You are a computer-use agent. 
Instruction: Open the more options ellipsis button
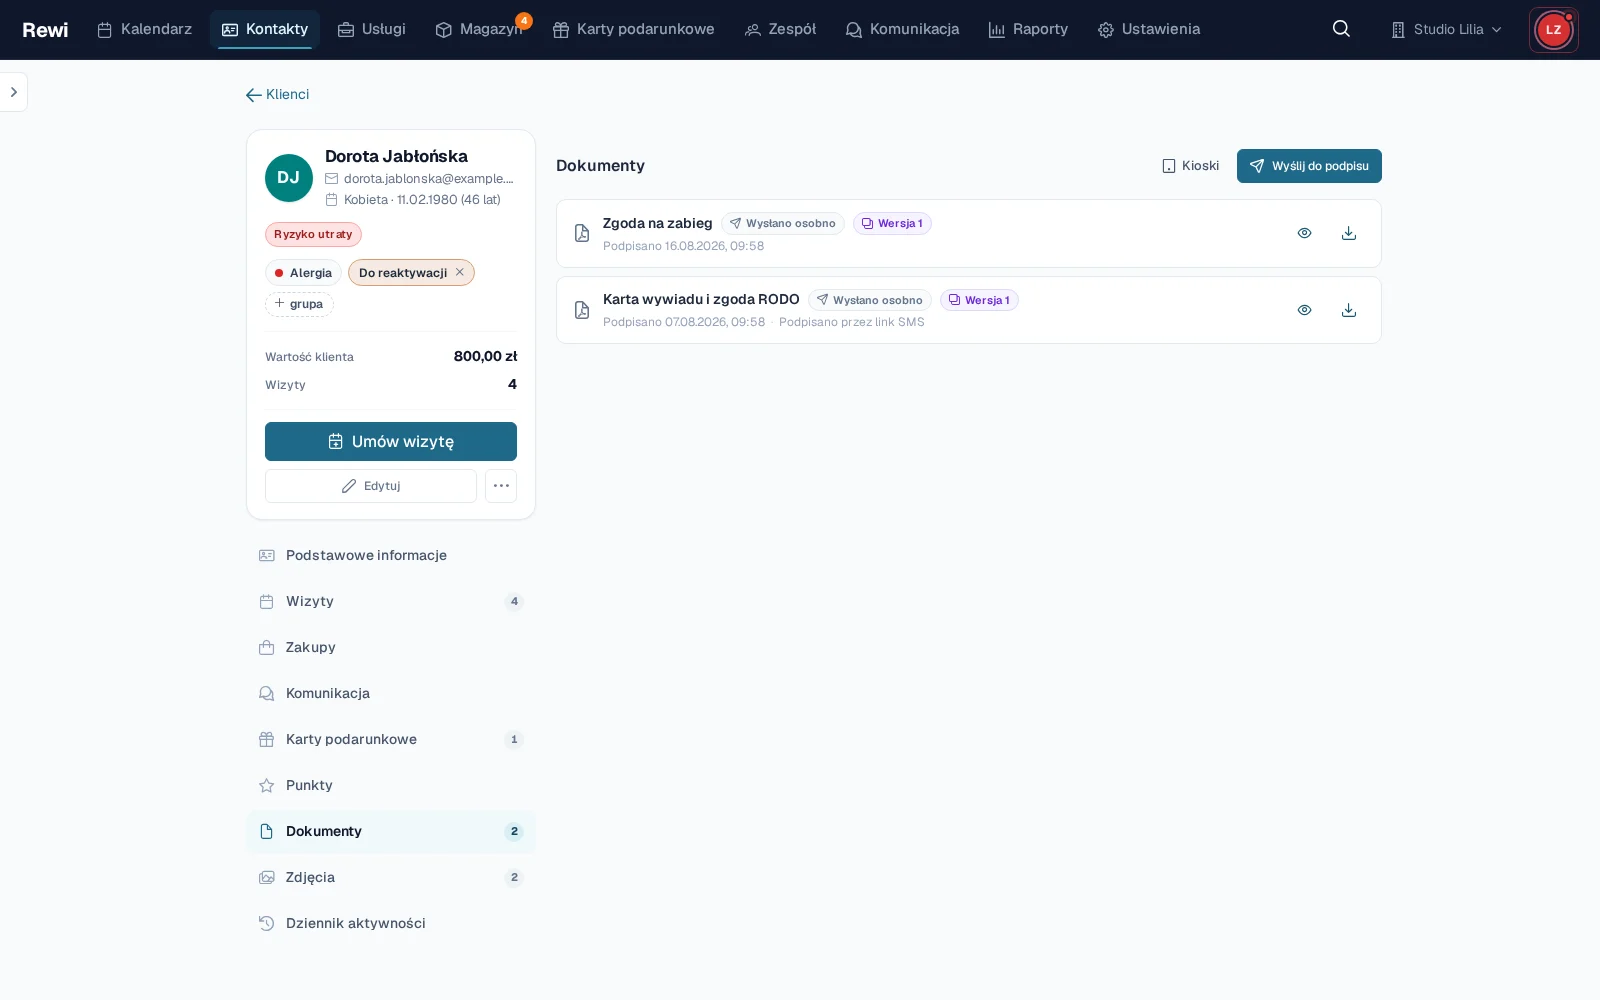(501, 486)
